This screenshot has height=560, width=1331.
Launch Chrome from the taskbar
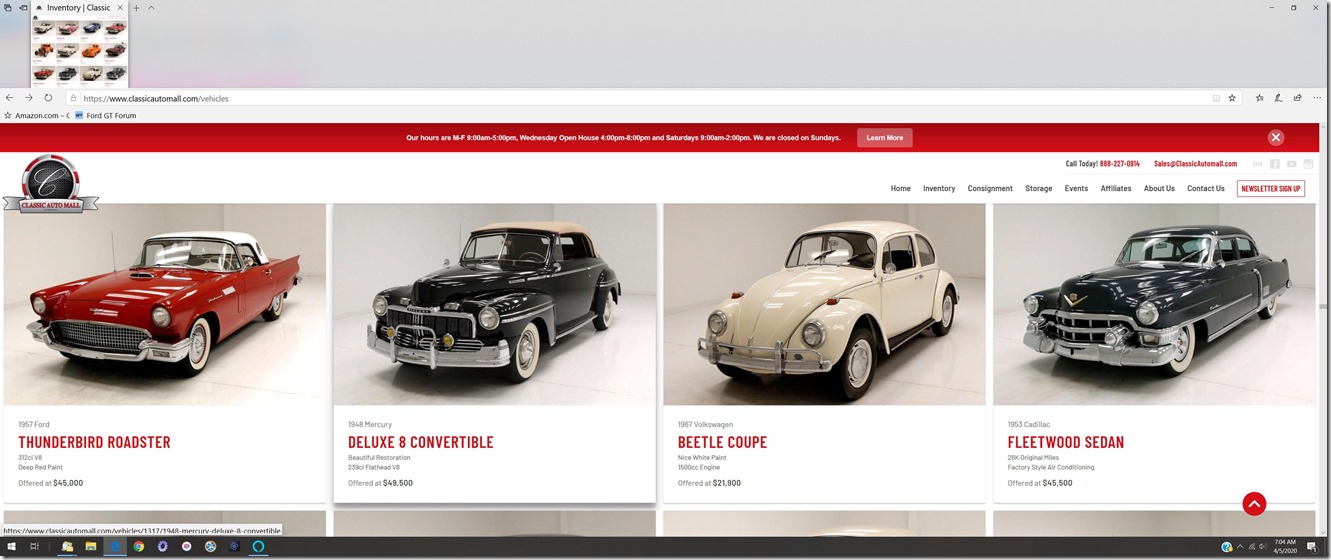(139, 547)
